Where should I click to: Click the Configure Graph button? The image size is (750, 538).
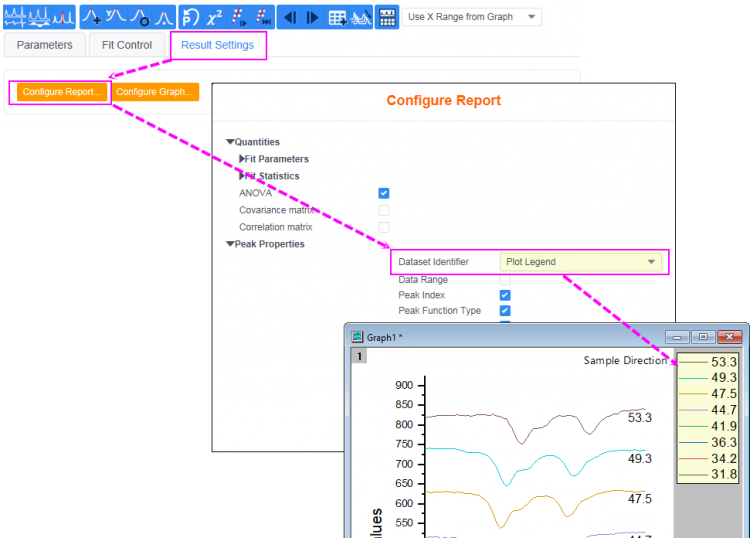155,92
